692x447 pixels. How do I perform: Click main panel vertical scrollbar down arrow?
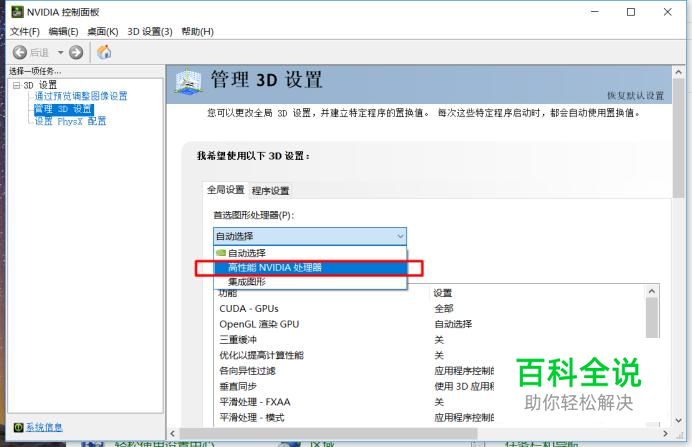point(679,420)
